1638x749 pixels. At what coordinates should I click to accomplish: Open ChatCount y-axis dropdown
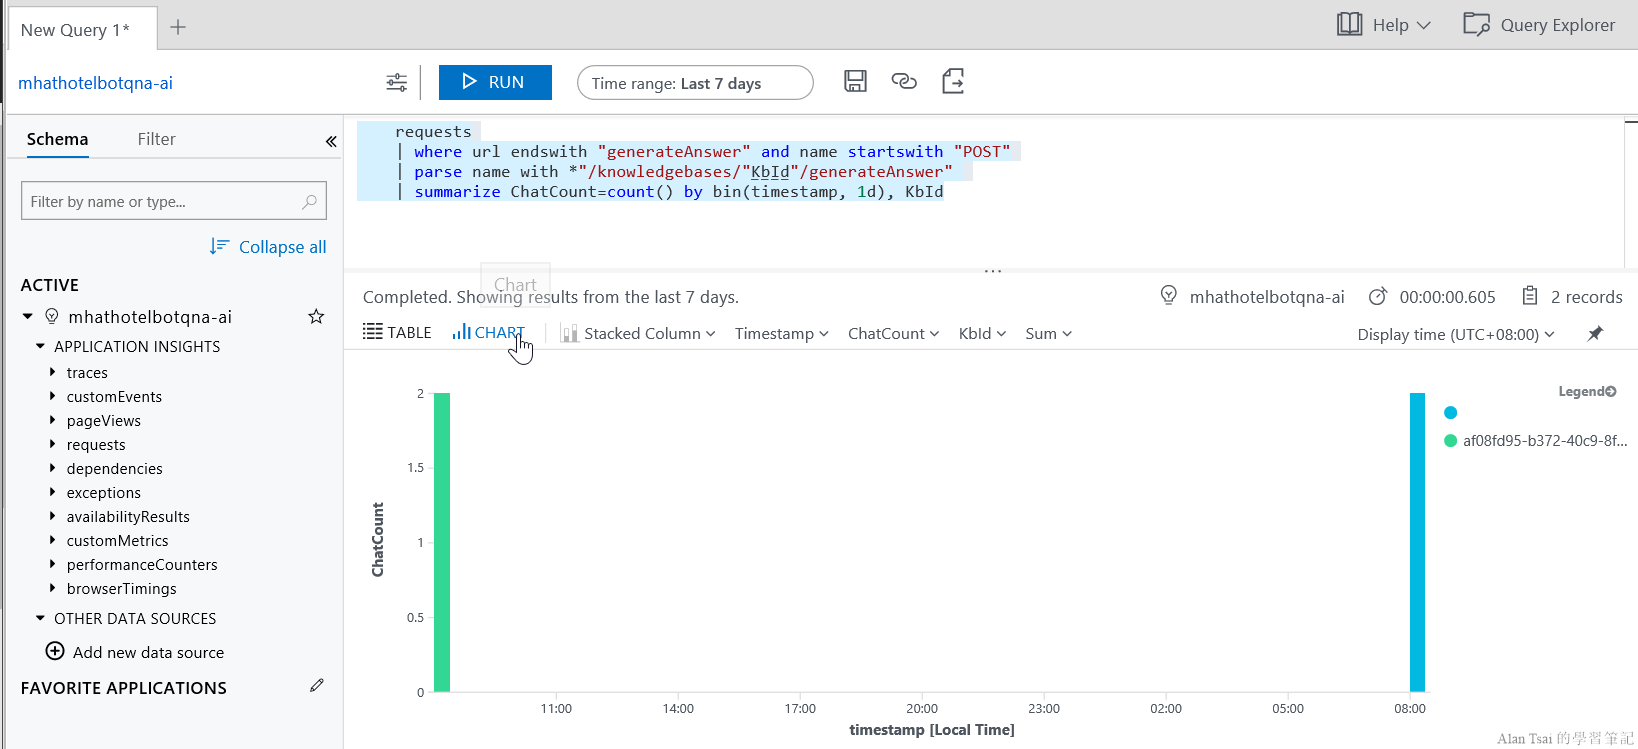(x=893, y=334)
